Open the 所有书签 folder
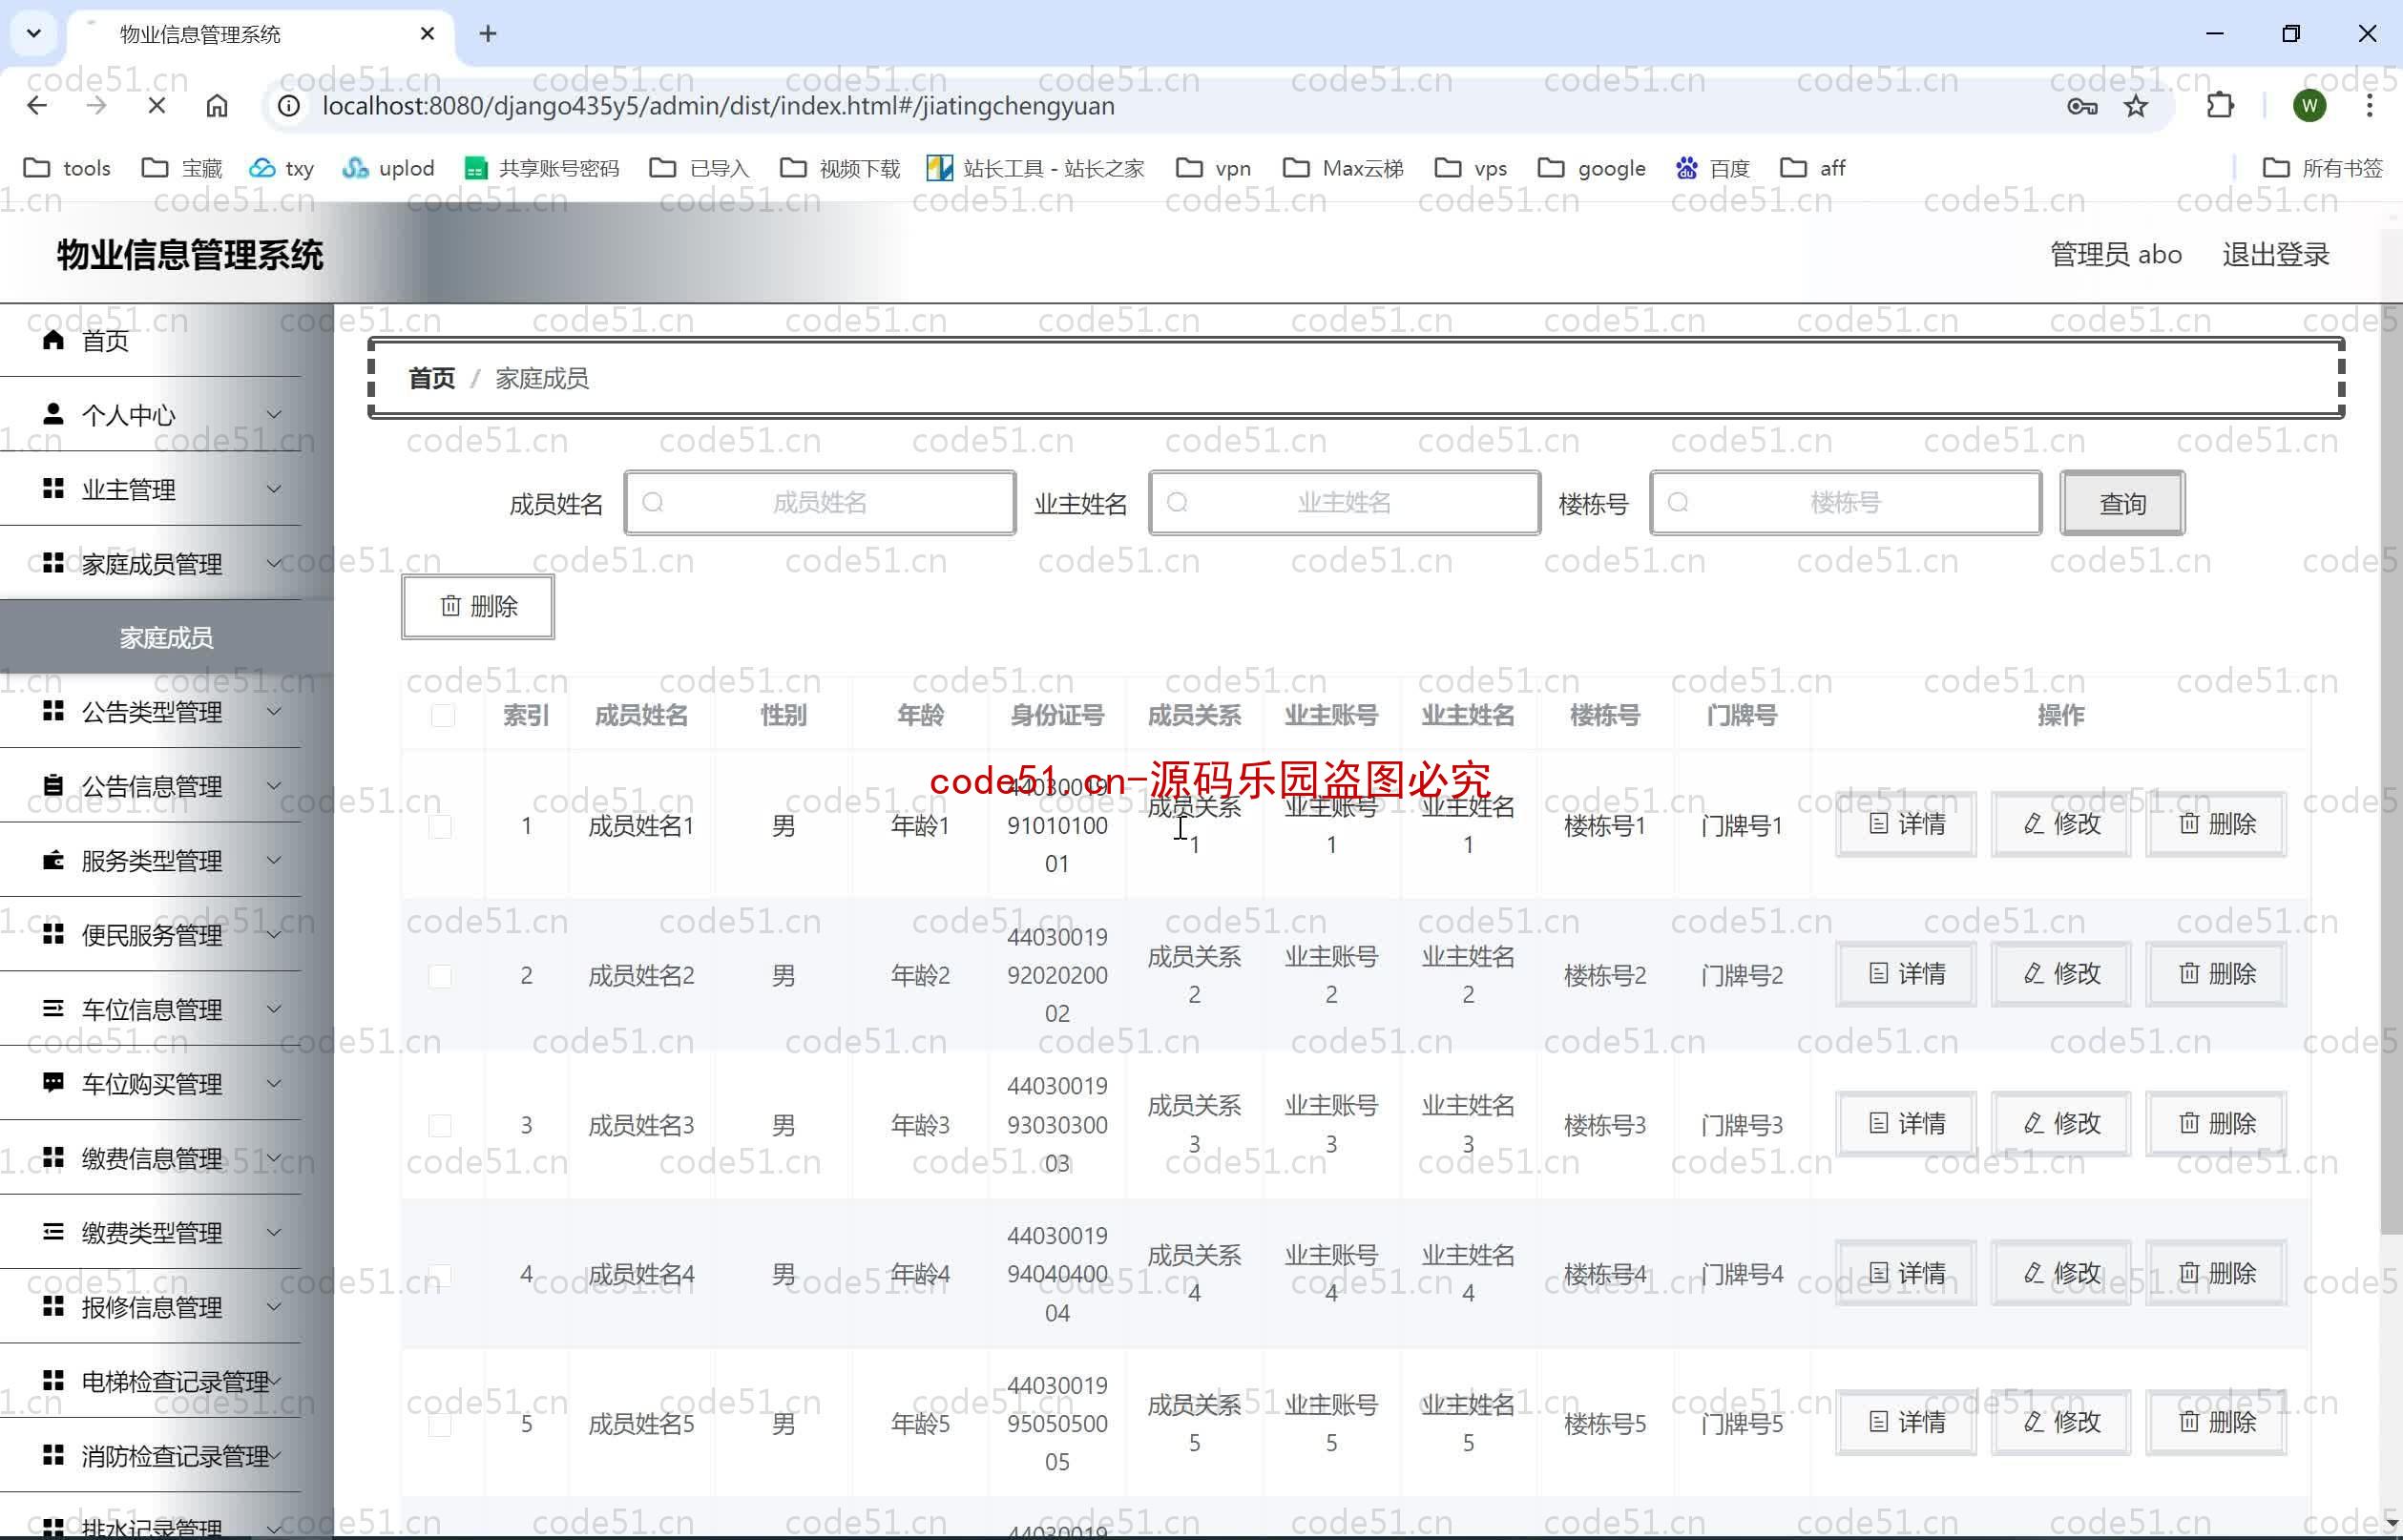Image resolution: width=2403 pixels, height=1540 pixels. click(x=2322, y=168)
